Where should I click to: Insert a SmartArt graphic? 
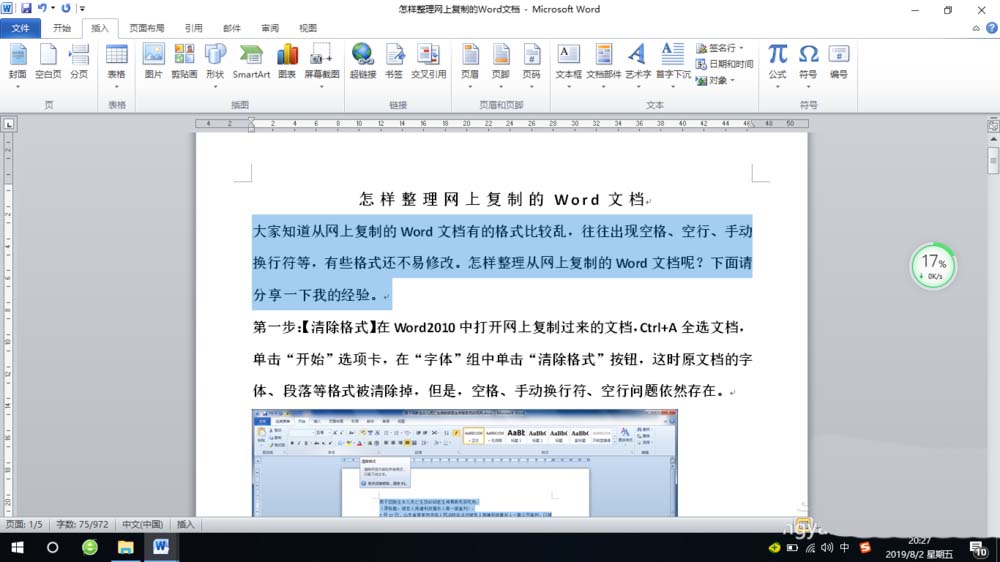point(251,62)
